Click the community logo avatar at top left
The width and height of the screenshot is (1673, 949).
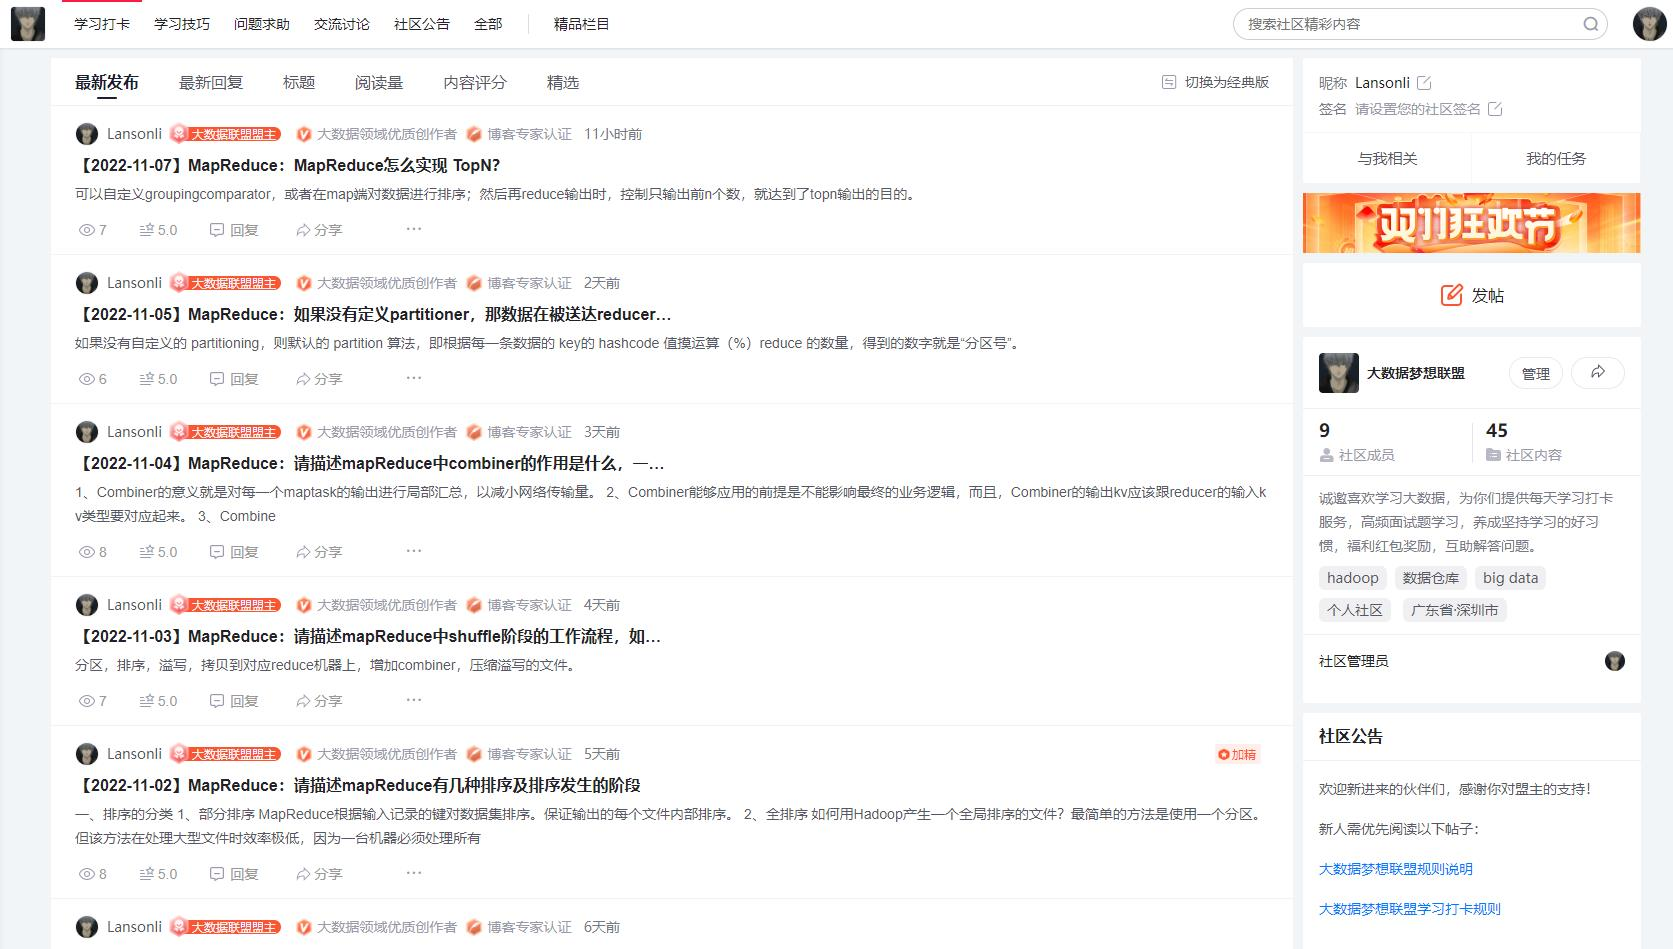(x=28, y=24)
